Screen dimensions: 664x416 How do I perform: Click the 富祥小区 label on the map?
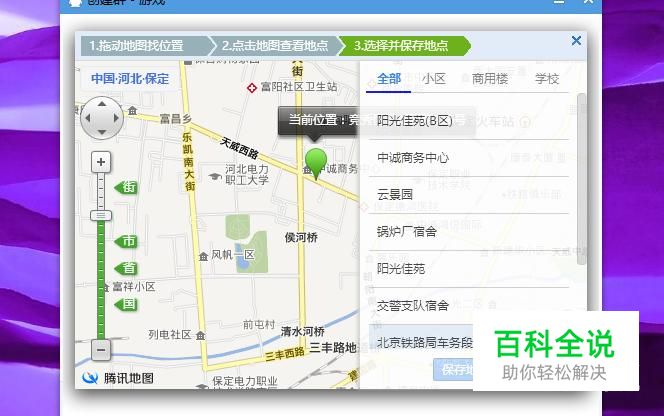pyautogui.click(x=133, y=287)
